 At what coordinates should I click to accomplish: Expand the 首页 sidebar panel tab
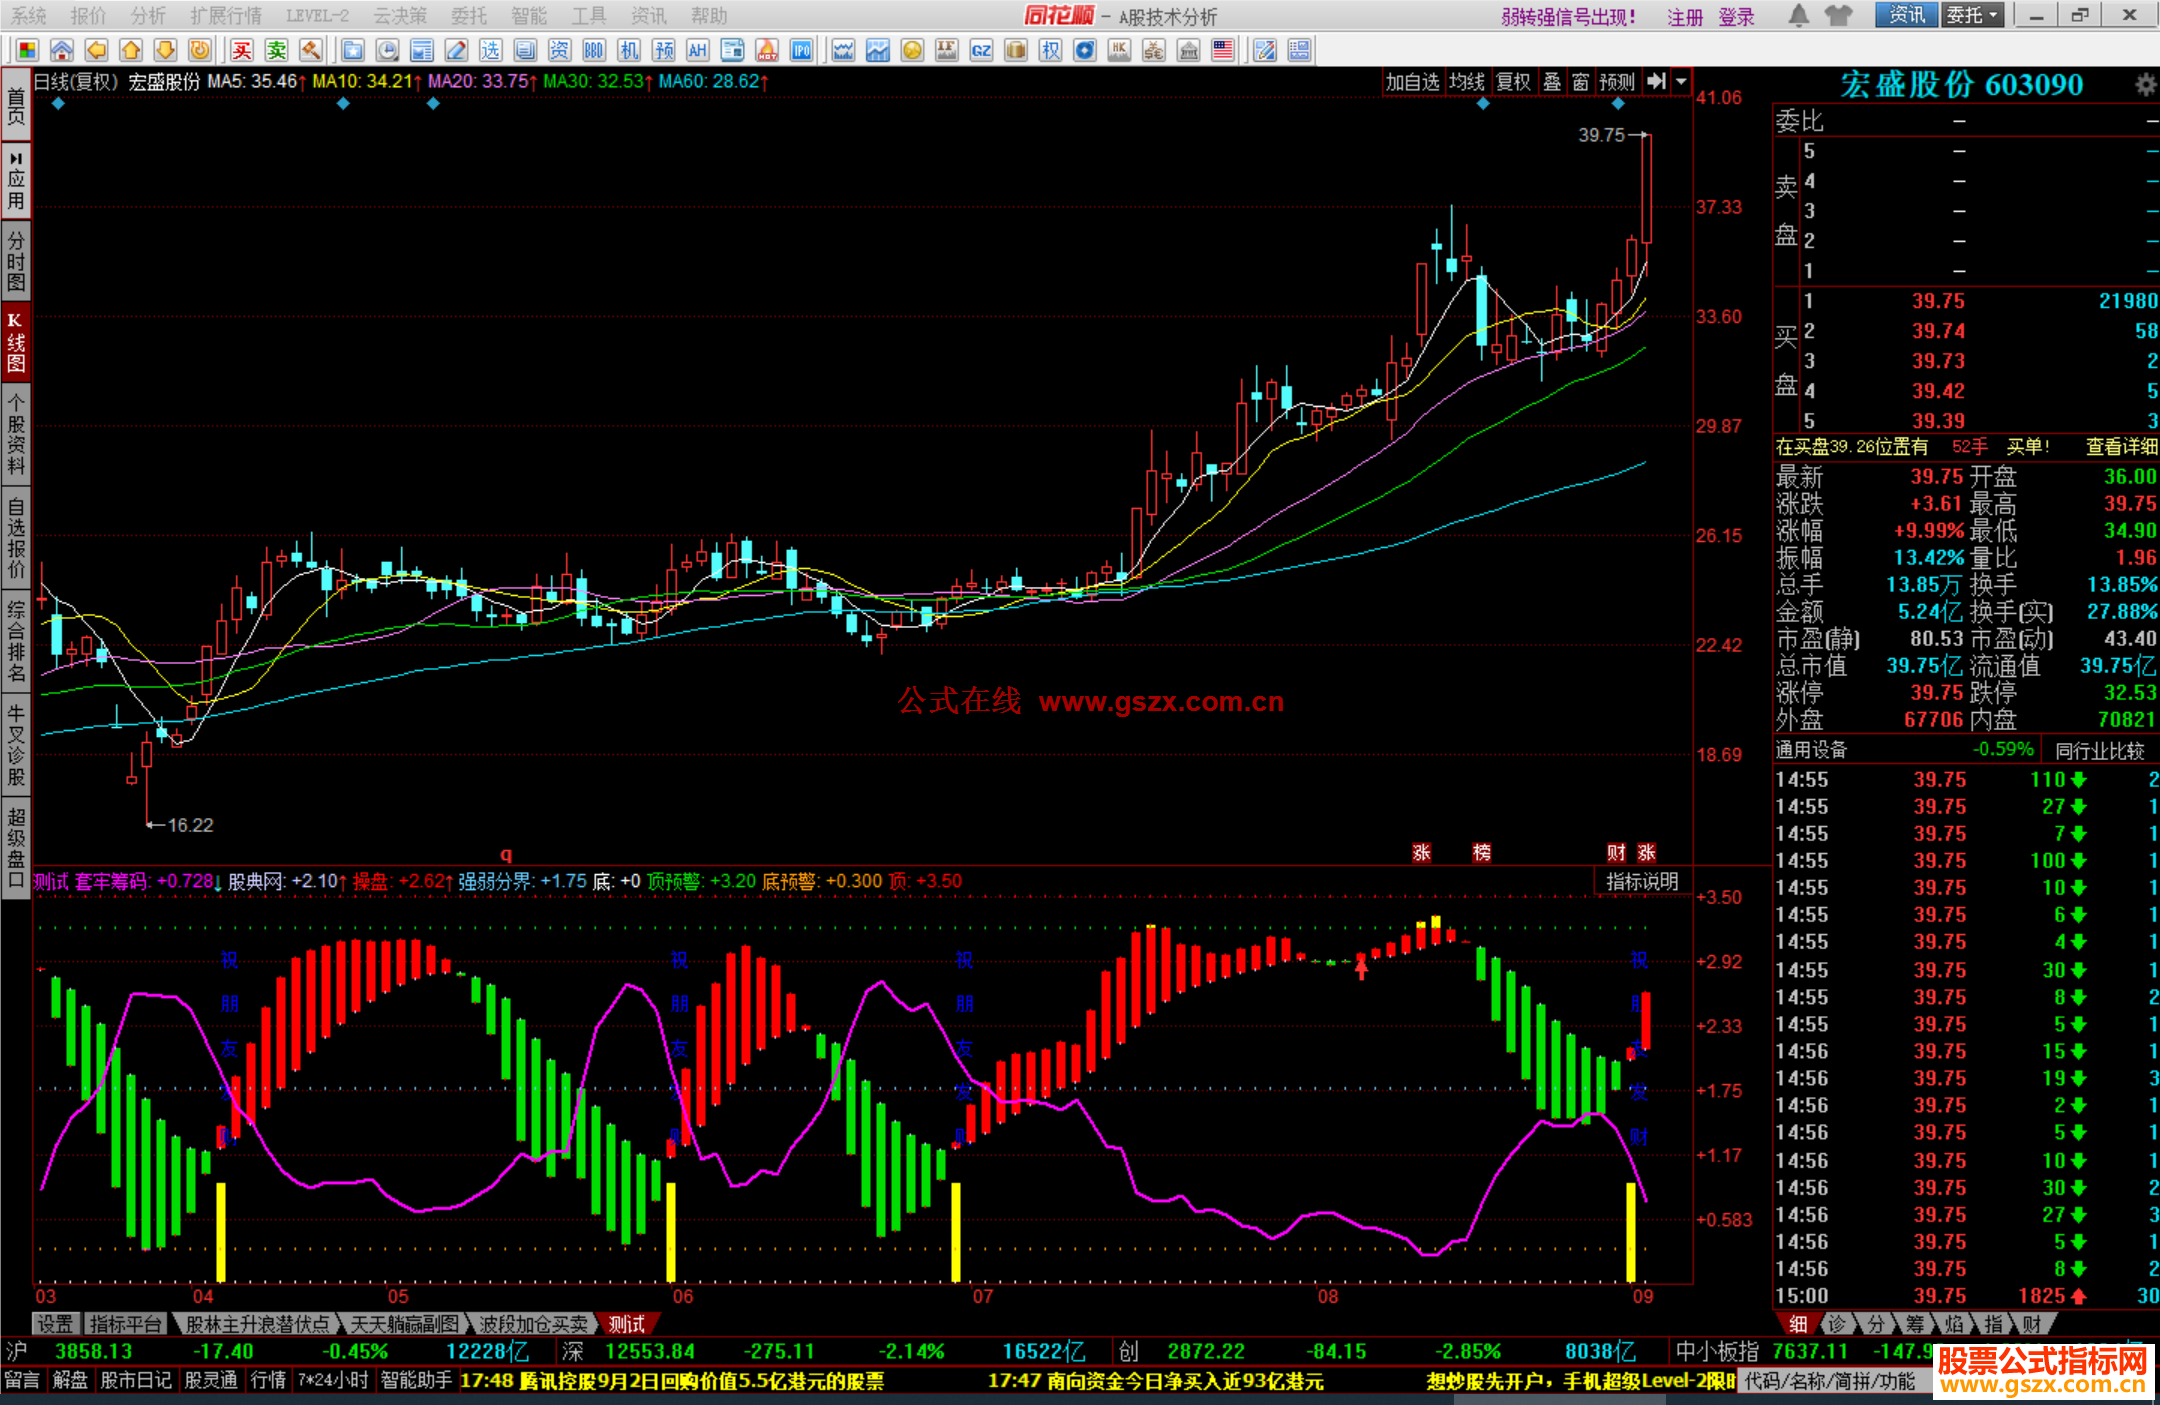pyautogui.click(x=15, y=105)
